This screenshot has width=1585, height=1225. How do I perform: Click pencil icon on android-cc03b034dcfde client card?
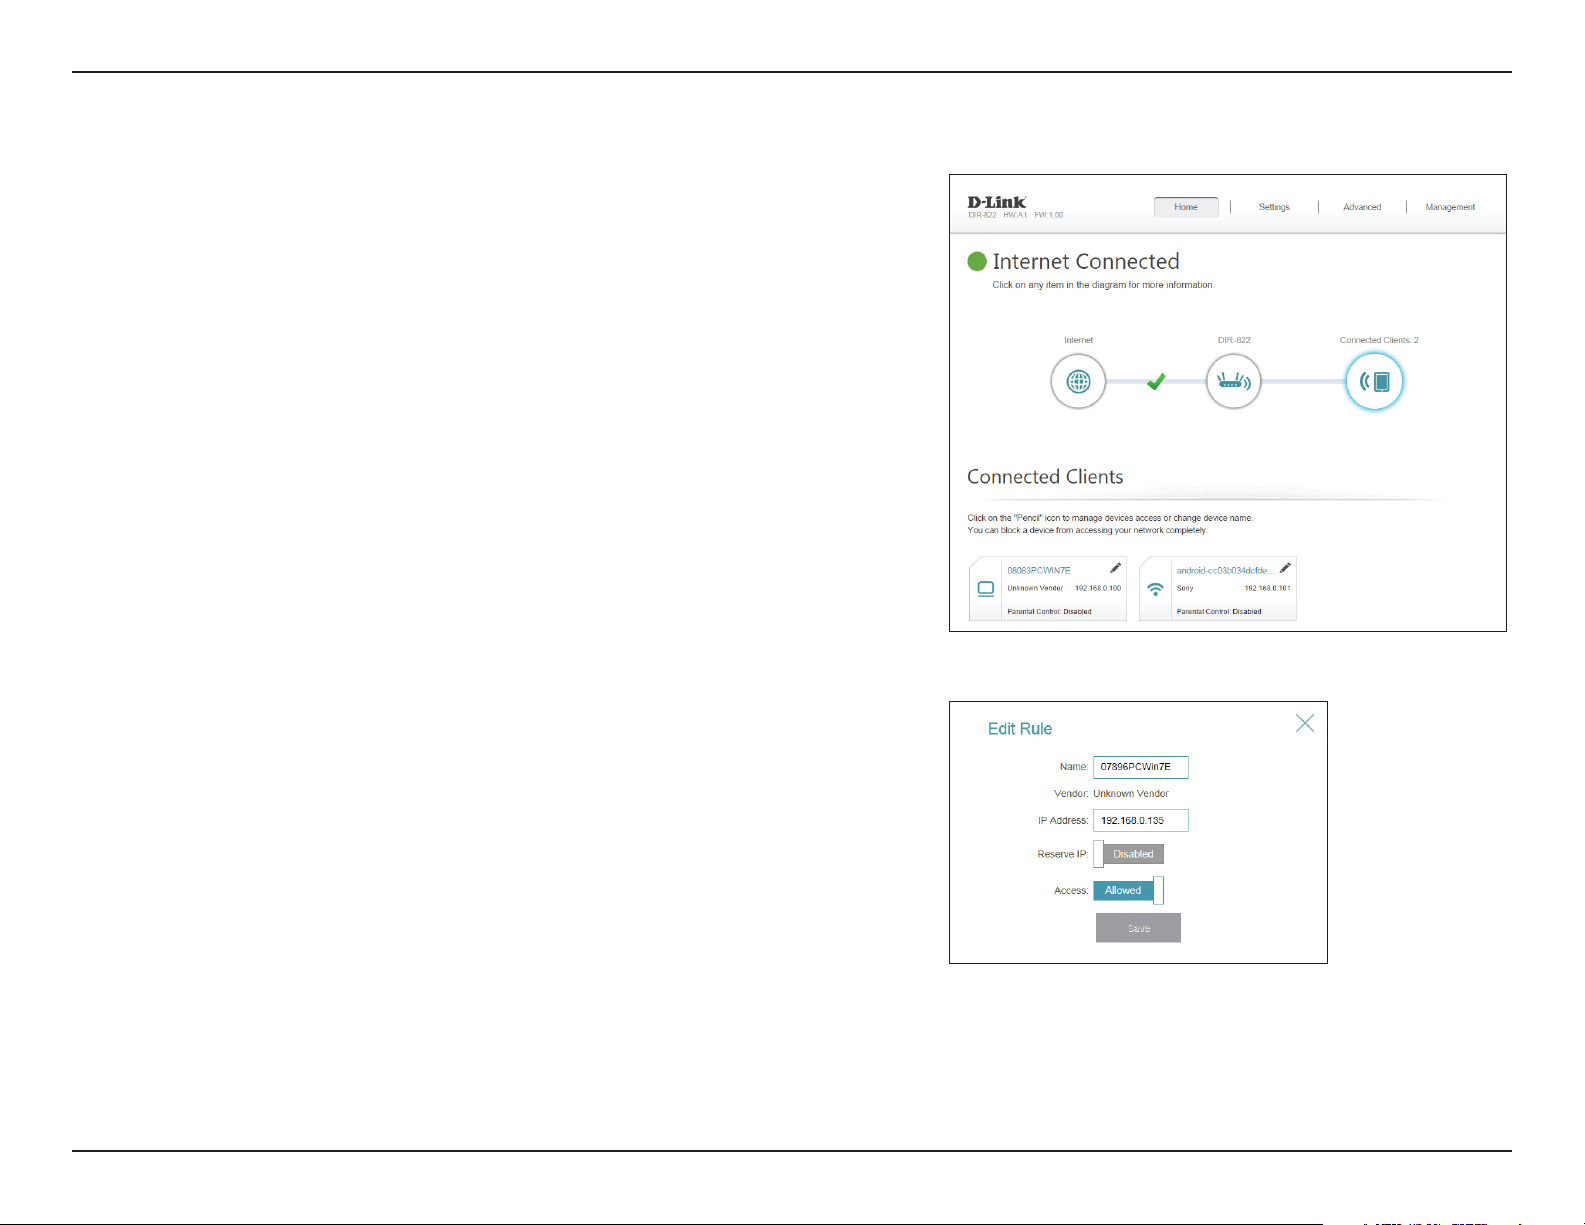pos(1285,568)
